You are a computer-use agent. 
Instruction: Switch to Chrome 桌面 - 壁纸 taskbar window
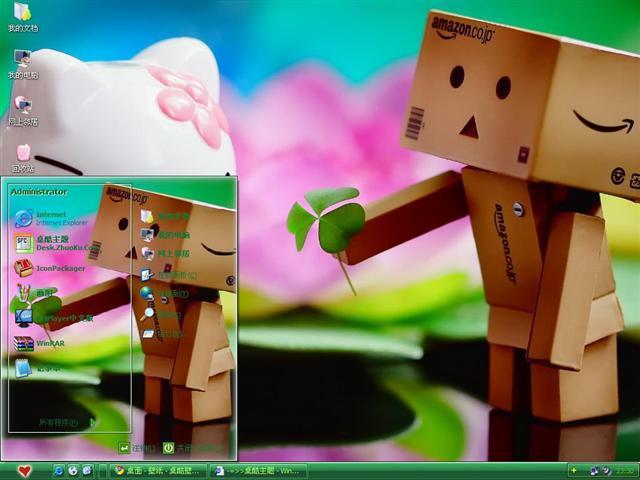point(158,471)
